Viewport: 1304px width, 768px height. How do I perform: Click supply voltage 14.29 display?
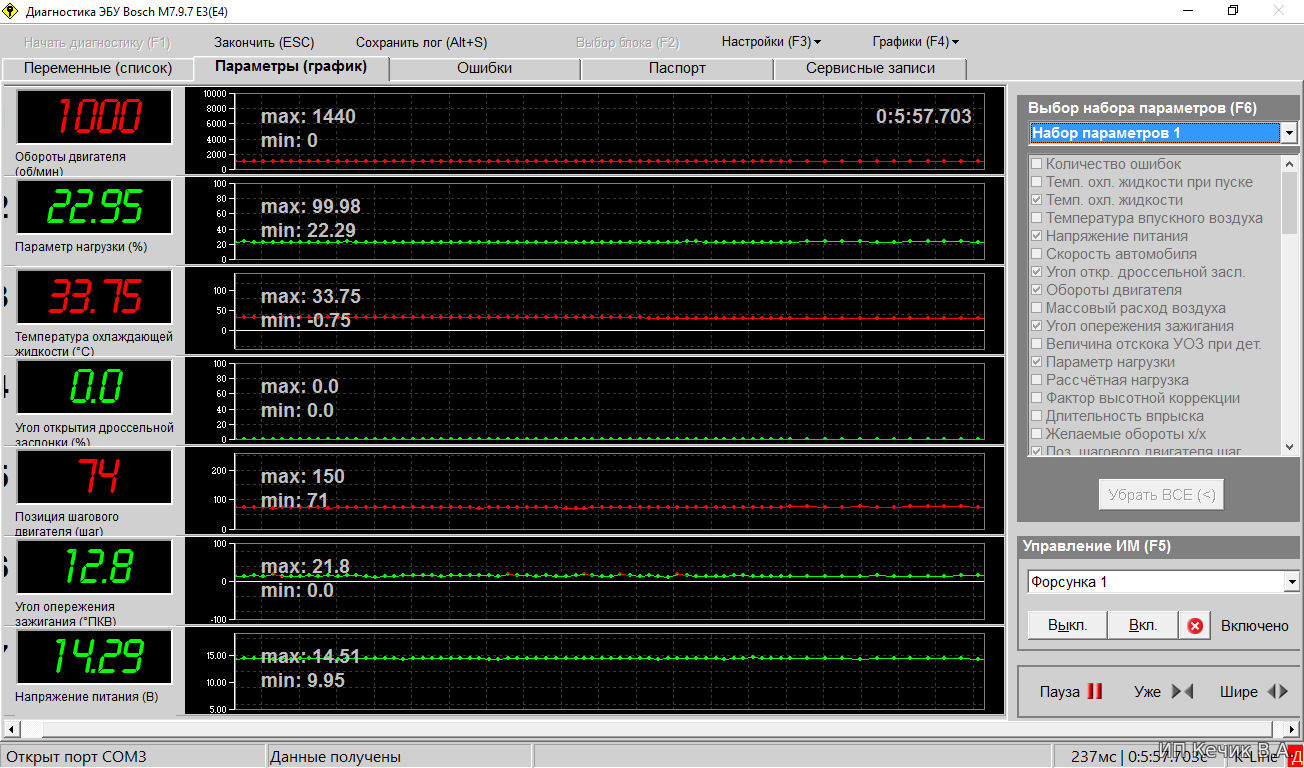pyautogui.click(x=95, y=657)
